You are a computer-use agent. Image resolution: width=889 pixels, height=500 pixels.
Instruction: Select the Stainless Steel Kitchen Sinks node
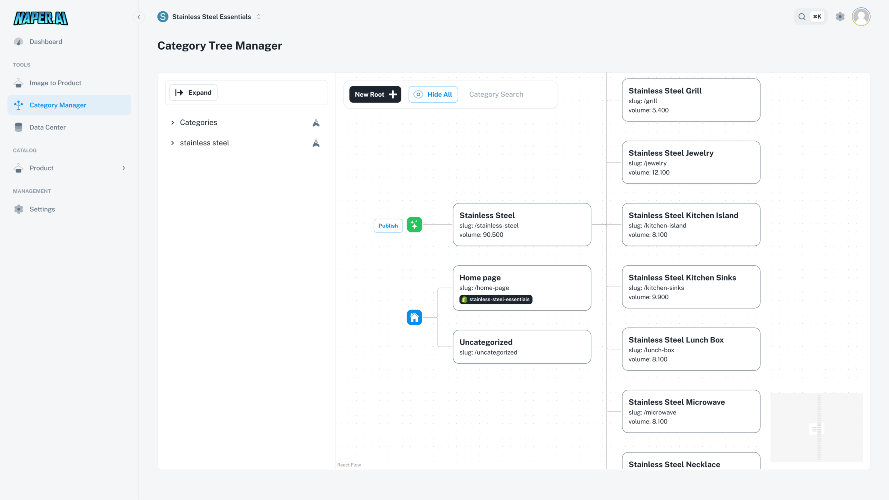[691, 287]
